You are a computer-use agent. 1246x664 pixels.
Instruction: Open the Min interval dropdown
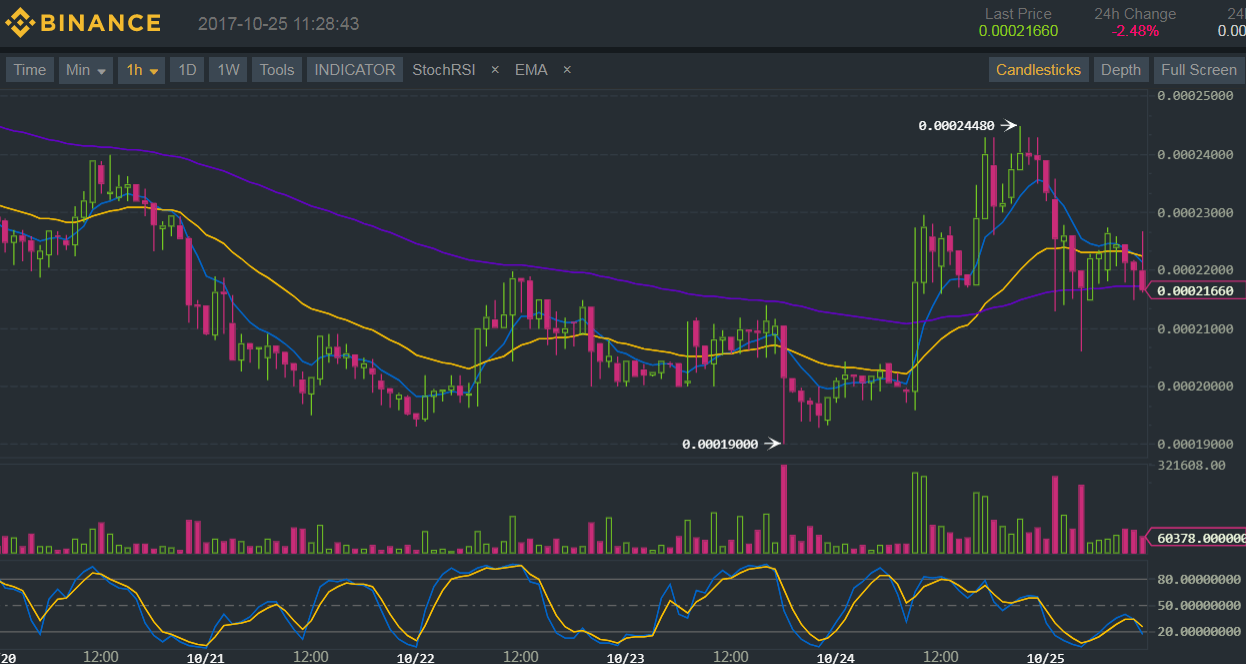(87, 70)
